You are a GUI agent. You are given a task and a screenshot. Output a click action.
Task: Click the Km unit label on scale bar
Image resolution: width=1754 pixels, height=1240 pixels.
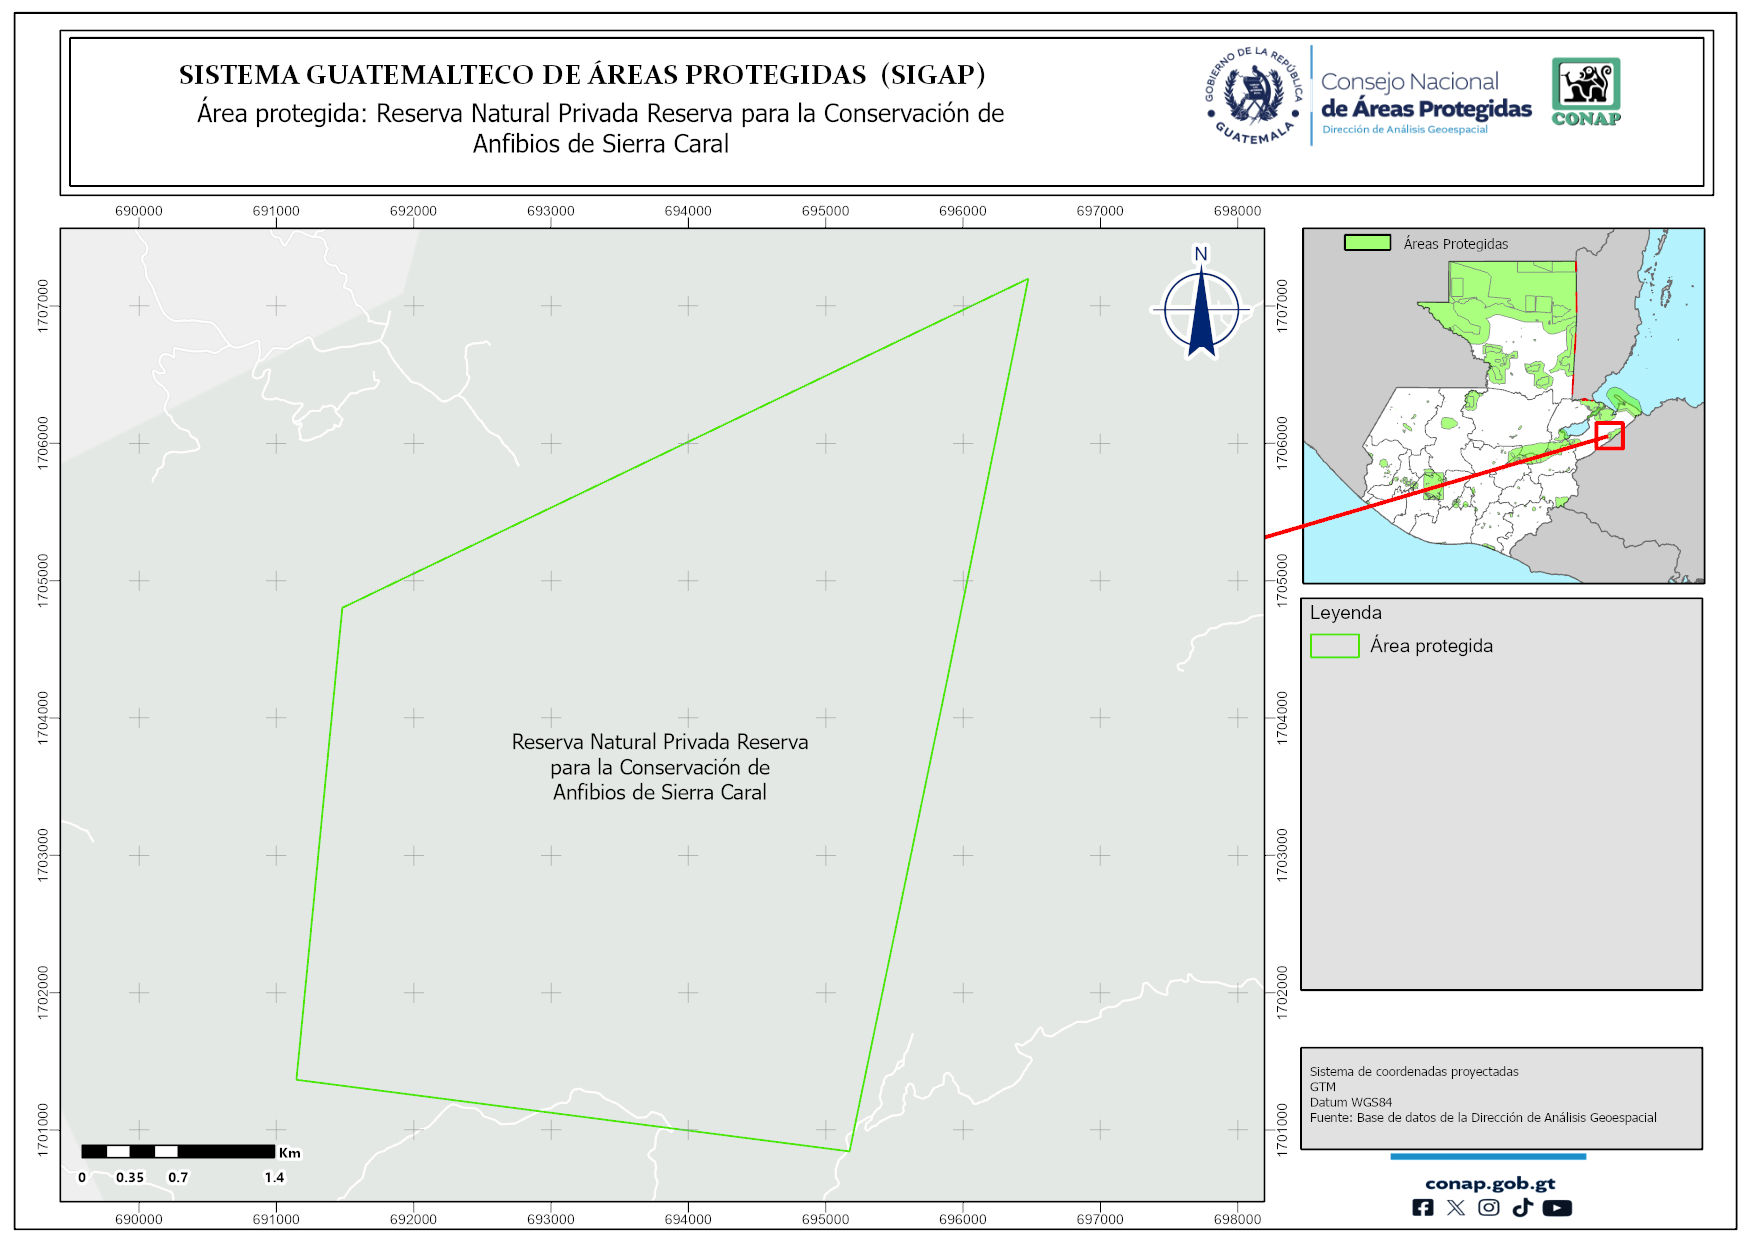pyautogui.click(x=289, y=1153)
